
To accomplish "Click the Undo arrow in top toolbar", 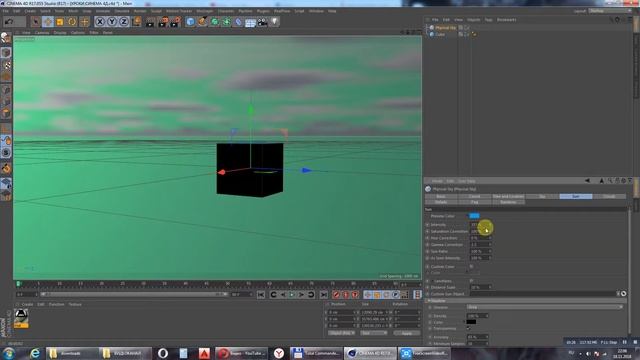I will pos(9,22).
